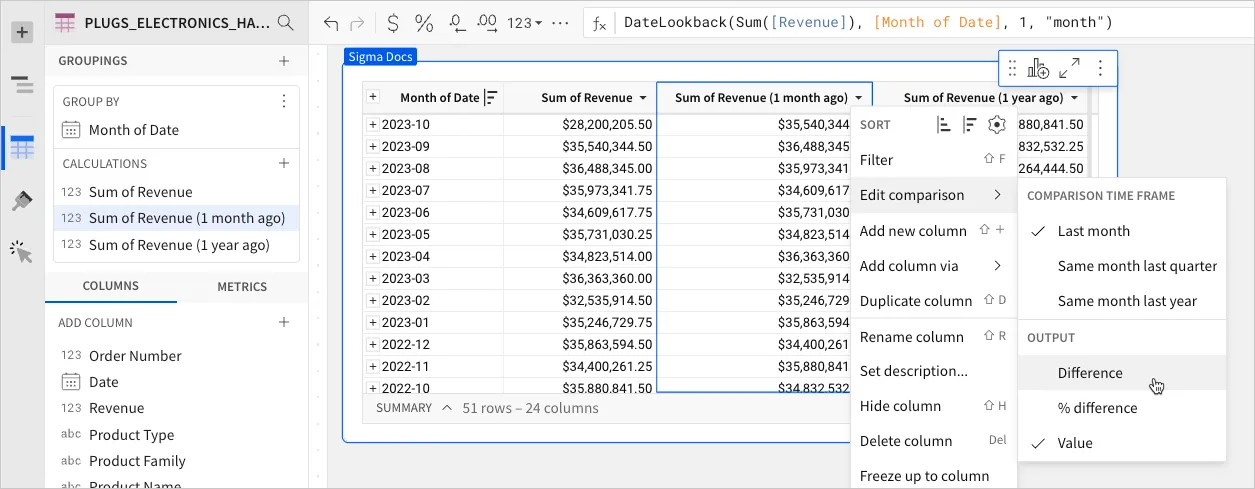The image size is (1255, 489).
Task: Select Sum of Revenue (1 year ago) calculation
Action: pyautogui.click(x=176, y=245)
